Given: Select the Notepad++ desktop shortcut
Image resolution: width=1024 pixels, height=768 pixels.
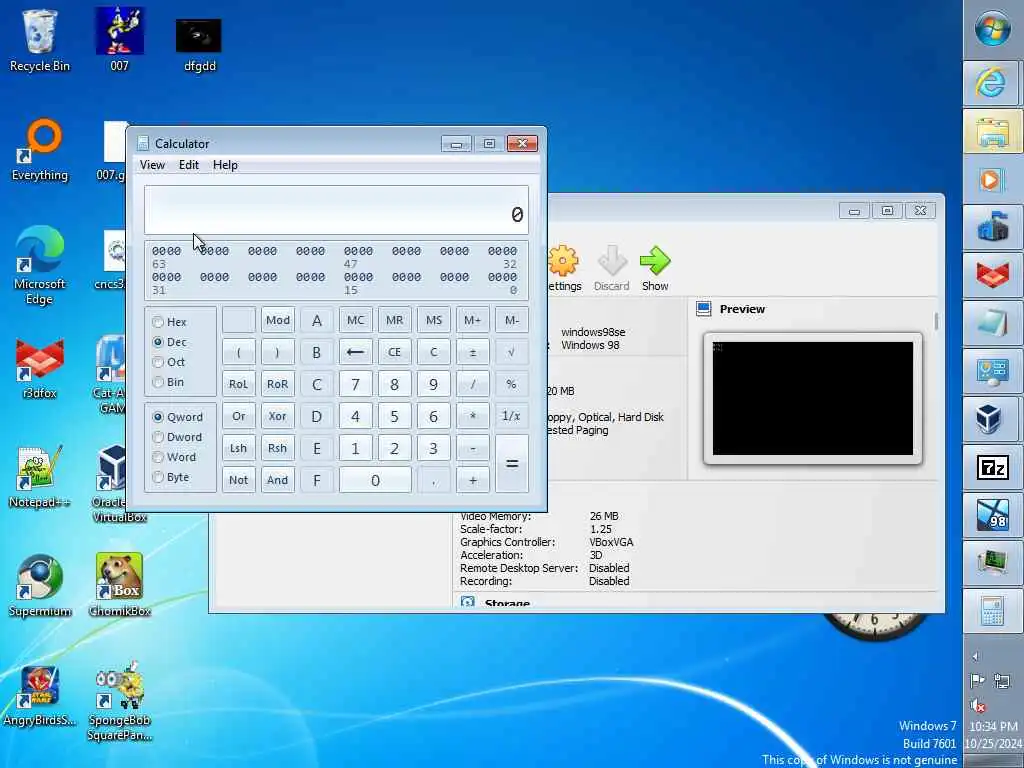Looking at the screenshot, I should click(x=39, y=477).
